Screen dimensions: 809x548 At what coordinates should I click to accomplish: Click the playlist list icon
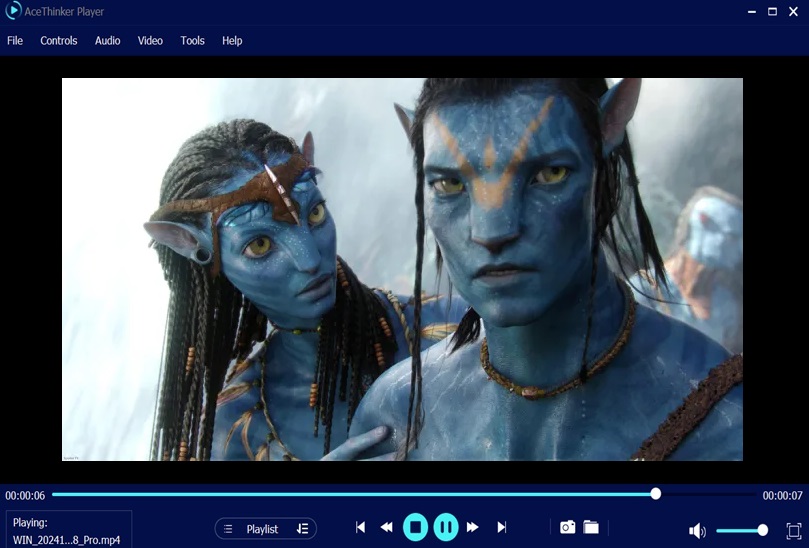tap(228, 529)
